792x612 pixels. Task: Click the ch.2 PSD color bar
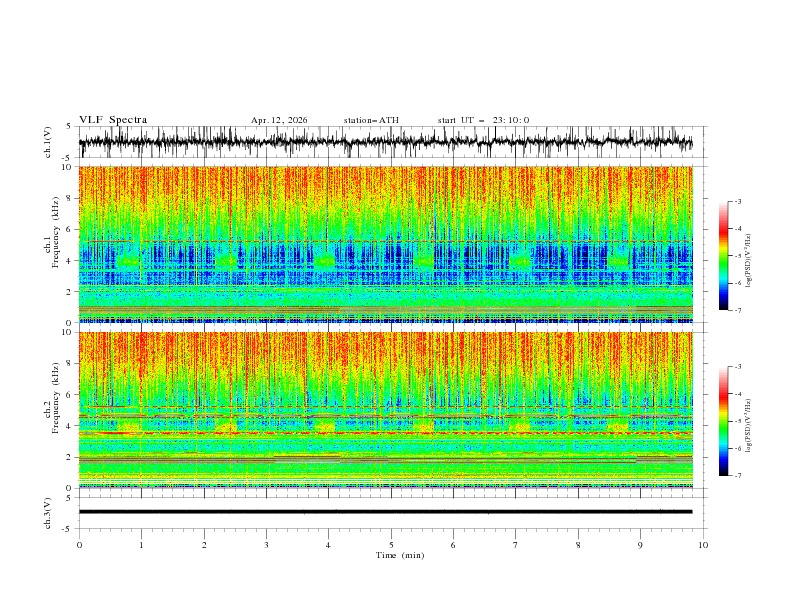click(x=723, y=421)
